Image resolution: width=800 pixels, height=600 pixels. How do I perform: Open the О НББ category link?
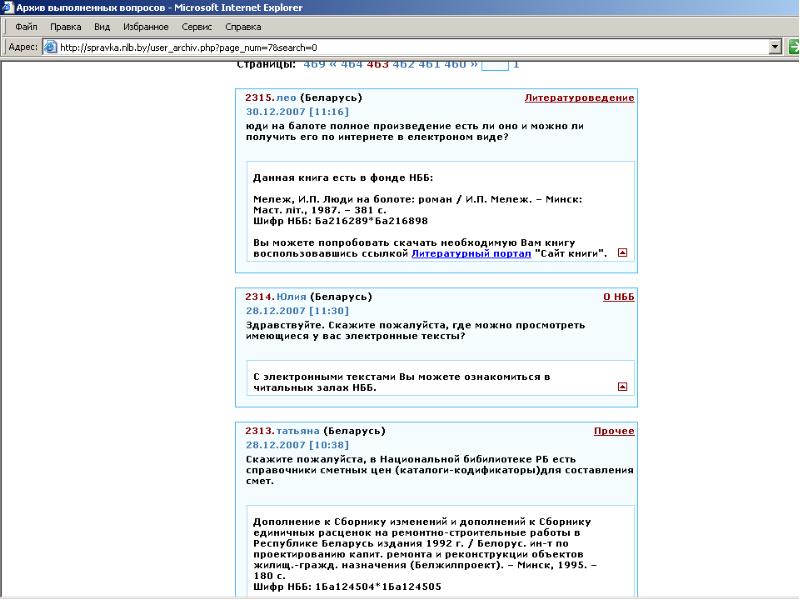(618, 297)
